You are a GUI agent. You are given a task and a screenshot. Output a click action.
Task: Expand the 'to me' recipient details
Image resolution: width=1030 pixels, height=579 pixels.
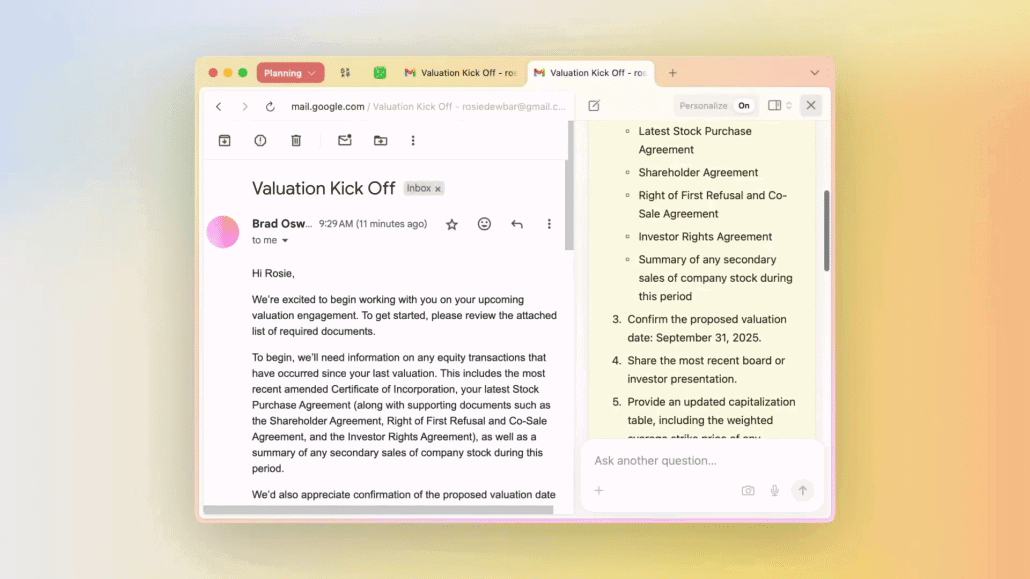[284, 241]
